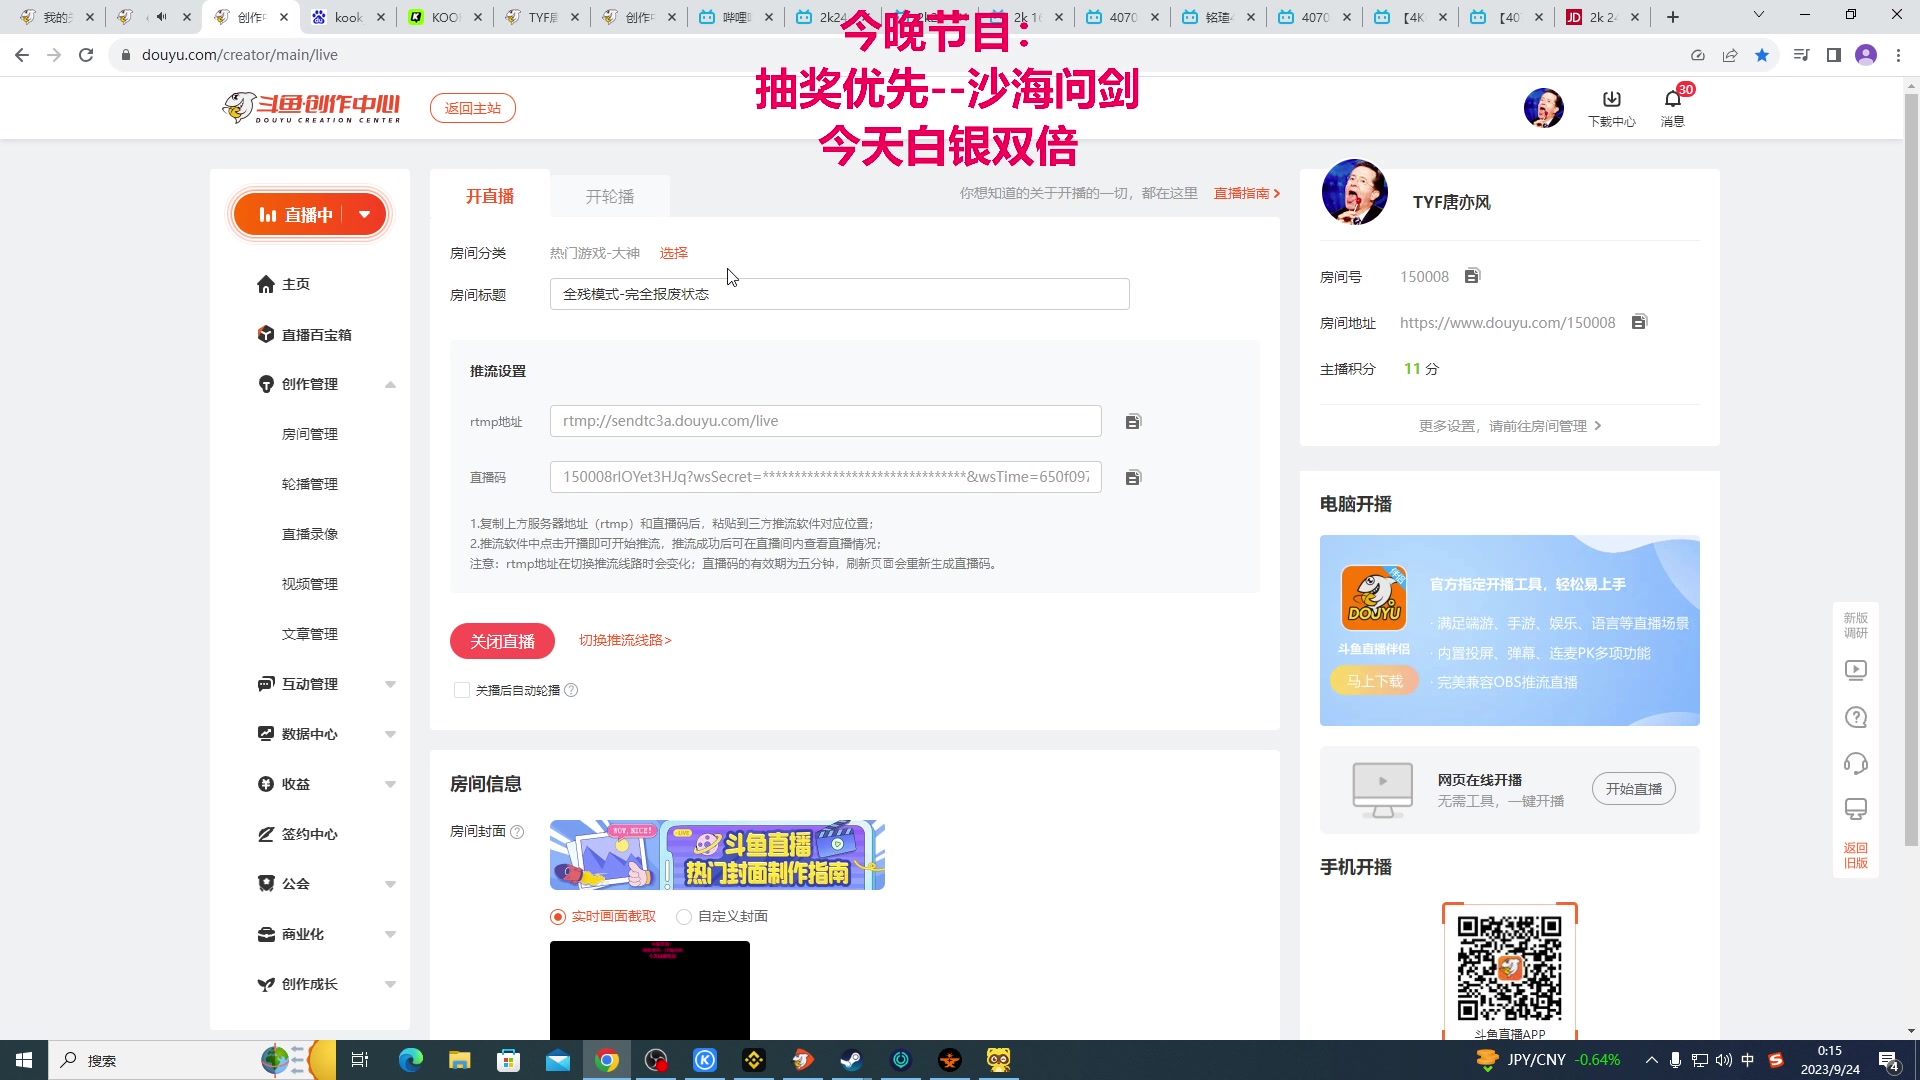Open 下载中心 download center icon

tap(1611, 105)
